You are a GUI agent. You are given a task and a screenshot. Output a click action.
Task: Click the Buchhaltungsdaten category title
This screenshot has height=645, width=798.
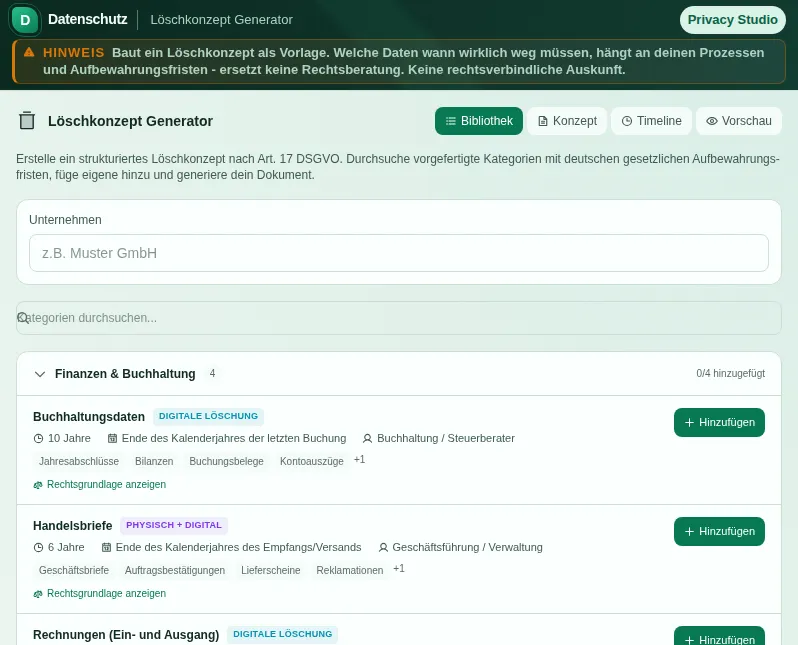tap(89, 416)
